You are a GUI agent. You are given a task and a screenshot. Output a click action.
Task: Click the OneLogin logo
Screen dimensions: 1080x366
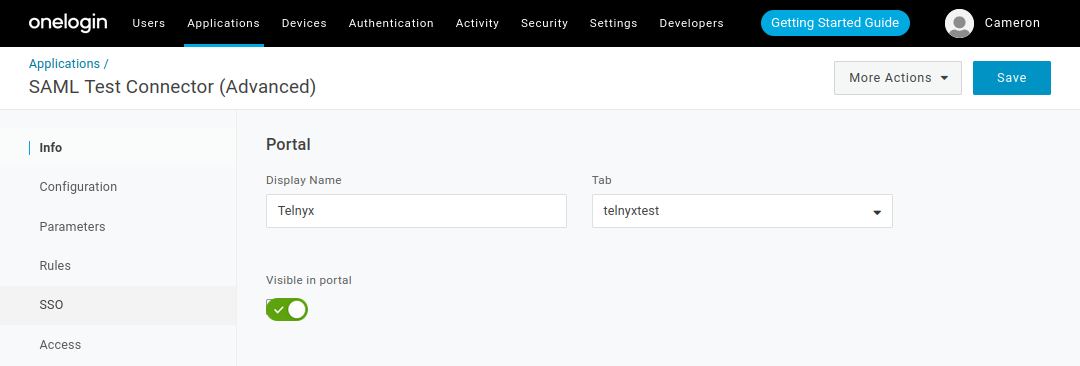click(68, 23)
